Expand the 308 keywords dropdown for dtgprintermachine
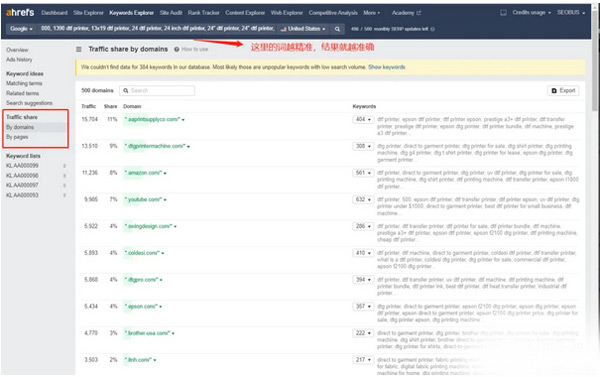This screenshot has width=600, height=377. click(x=363, y=146)
